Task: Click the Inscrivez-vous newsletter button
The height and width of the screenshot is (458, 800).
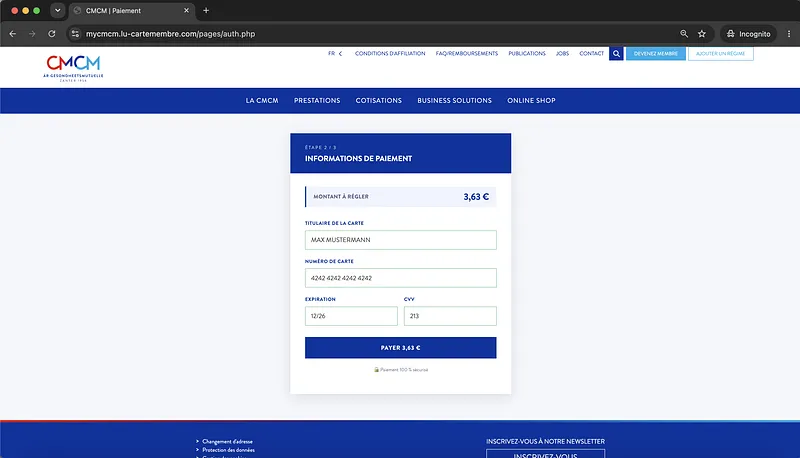Action: 545,454
